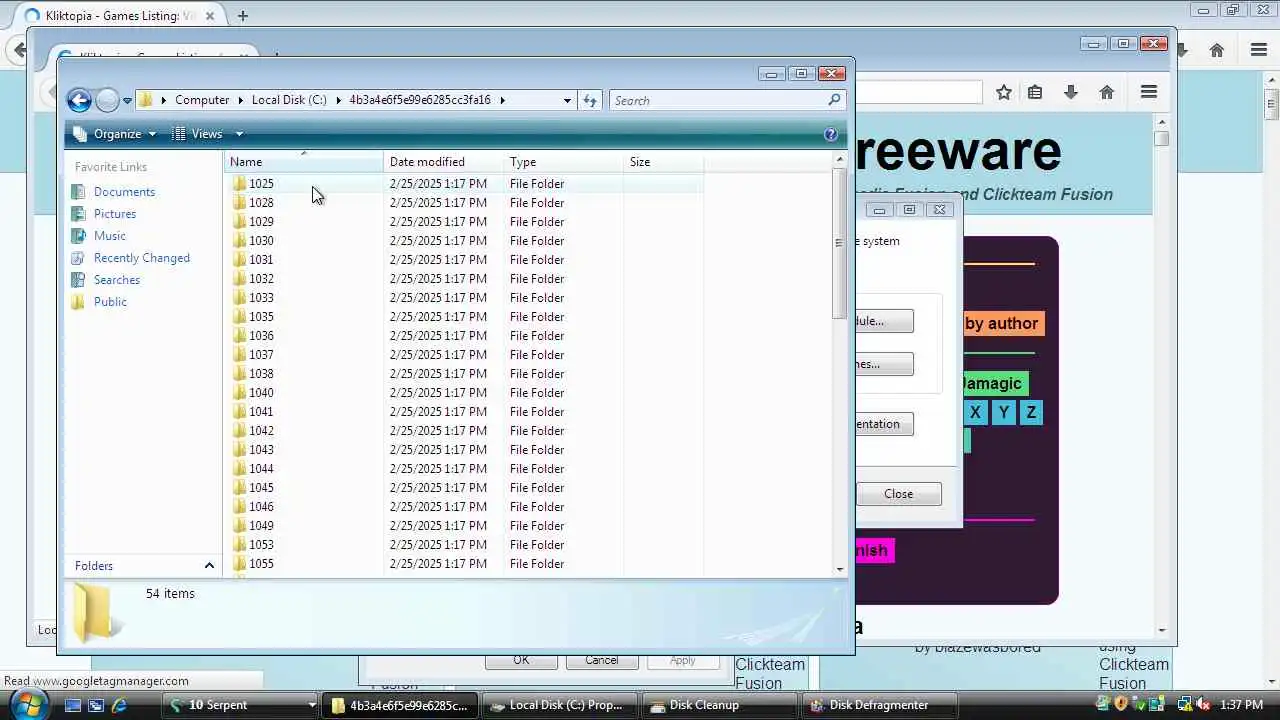Click Cancel in the Properties dialog behind Explorer
Viewport: 1280px width, 720px height.
pyautogui.click(x=601, y=660)
